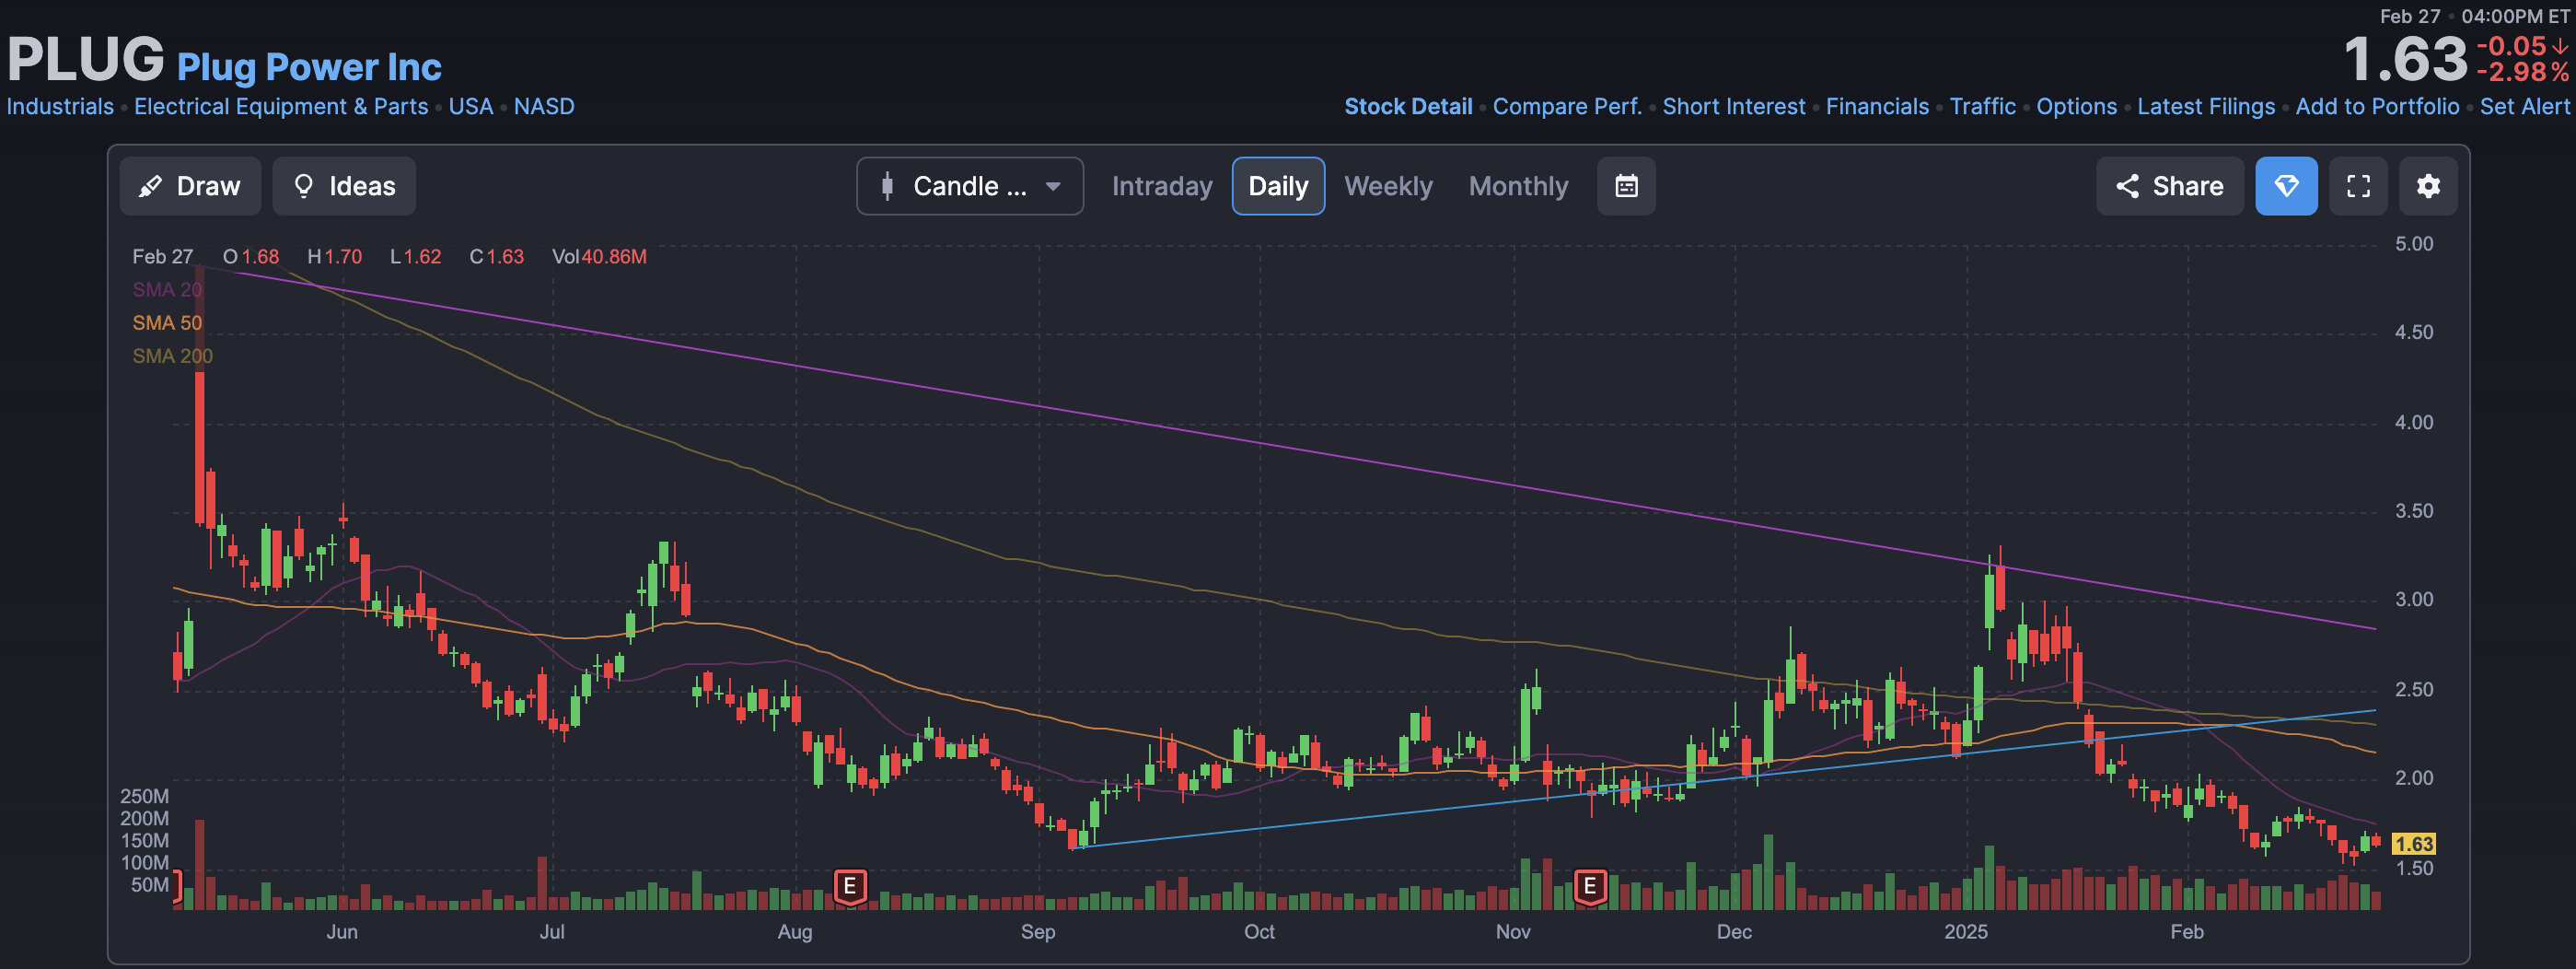Open the date range calendar icon

click(x=1626, y=186)
